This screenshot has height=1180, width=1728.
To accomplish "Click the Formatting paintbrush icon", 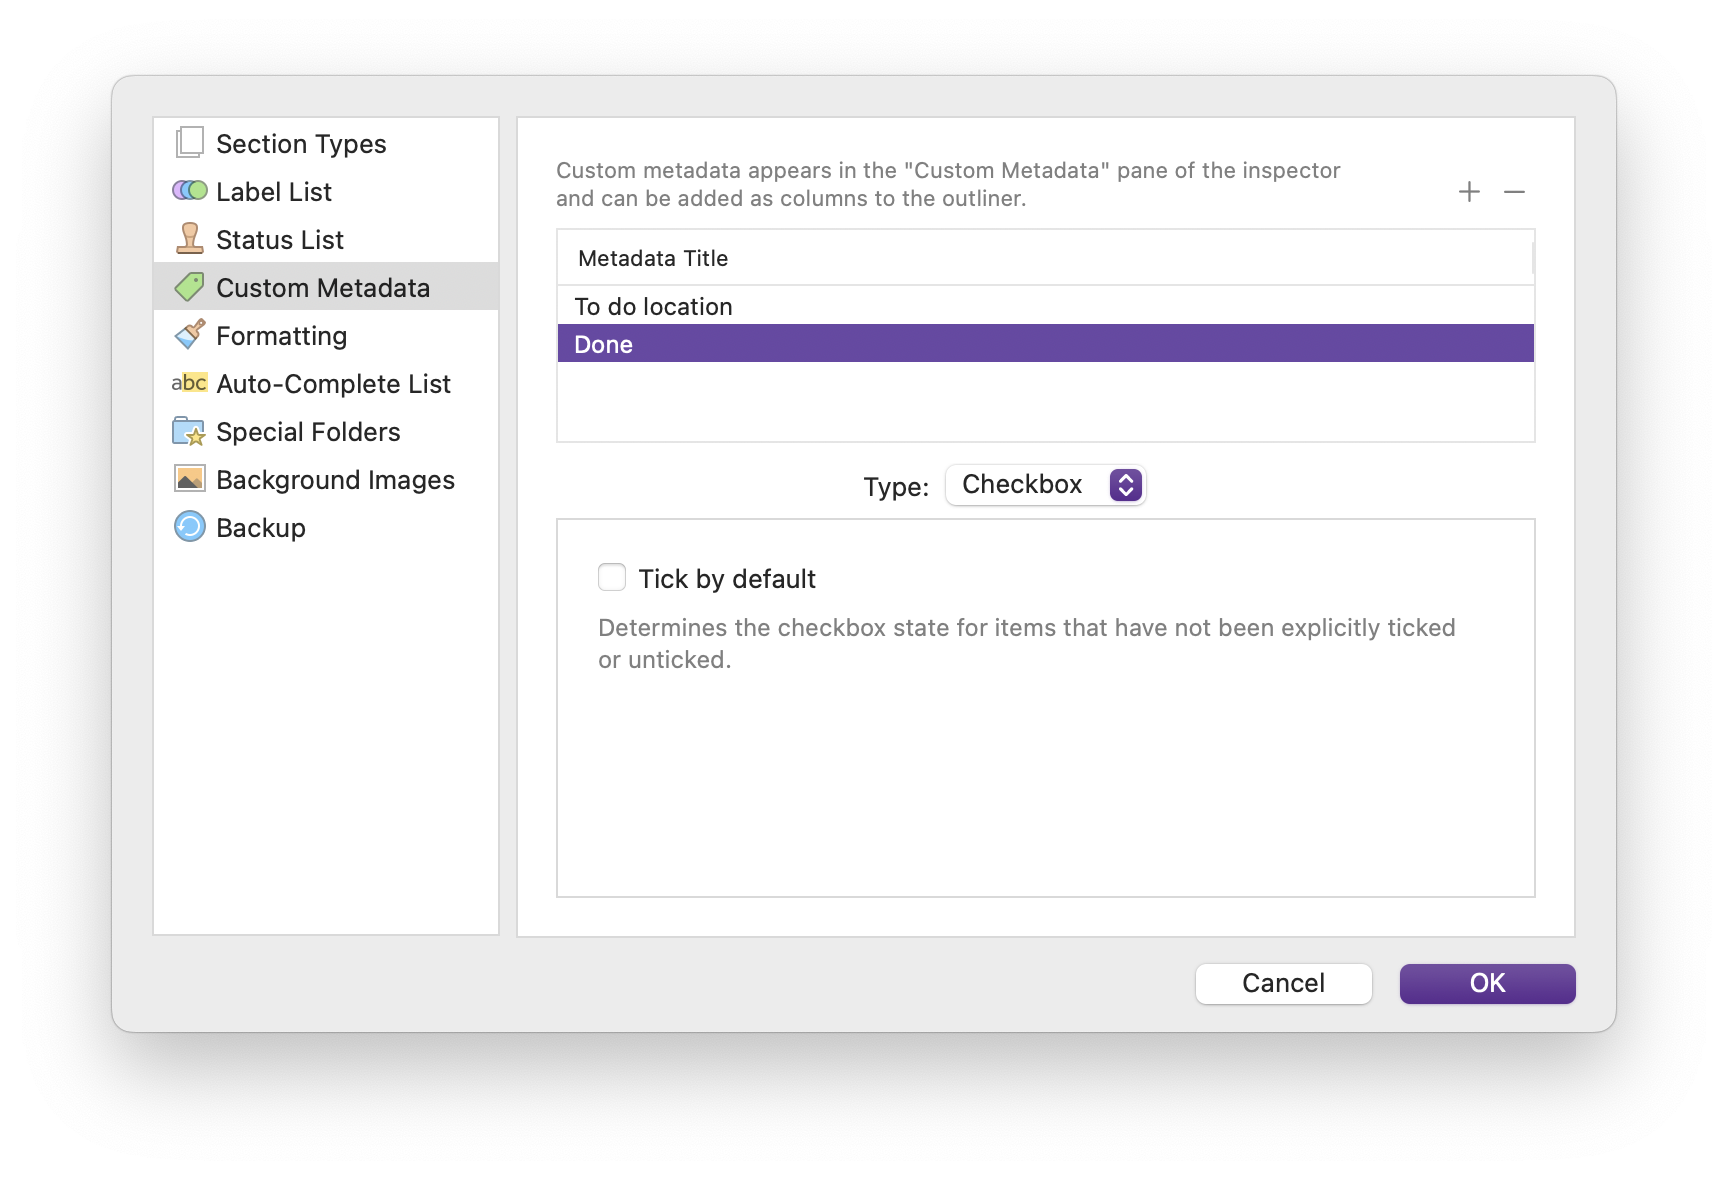I will (189, 335).
